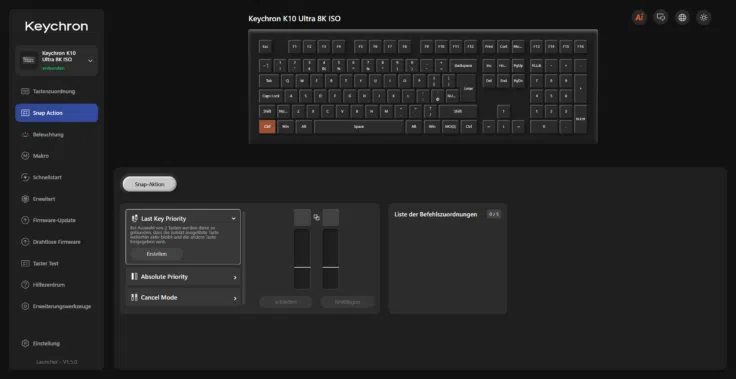The image size is (736, 379).
Task: Go to Taster Test page
Action: pos(56,263)
